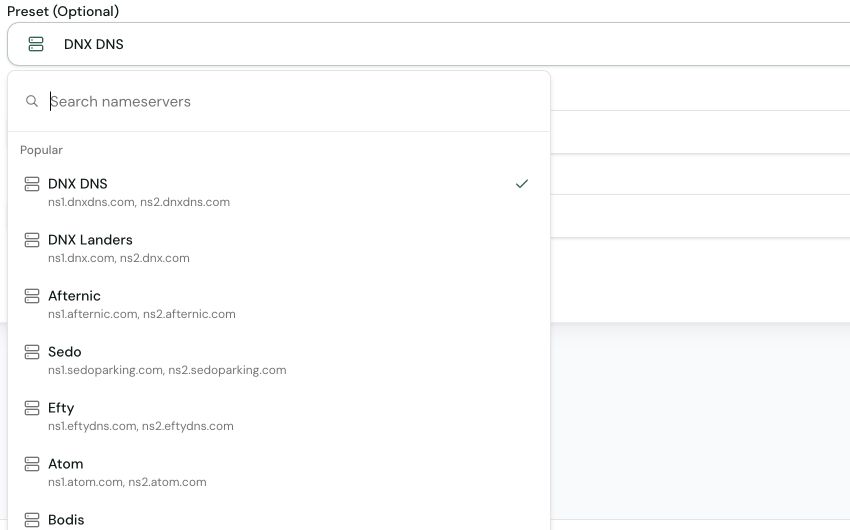Screen dimensions: 850x530
Task: Click the server icon beside Atom
Action: (32, 464)
